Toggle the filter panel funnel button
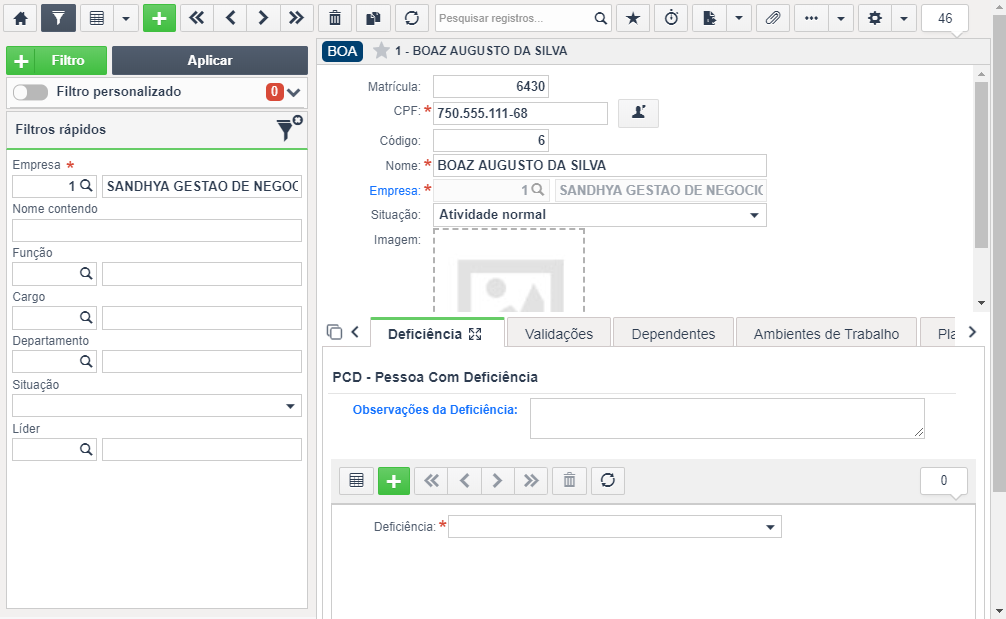This screenshot has width=1006, height=619. pos(58,18)
